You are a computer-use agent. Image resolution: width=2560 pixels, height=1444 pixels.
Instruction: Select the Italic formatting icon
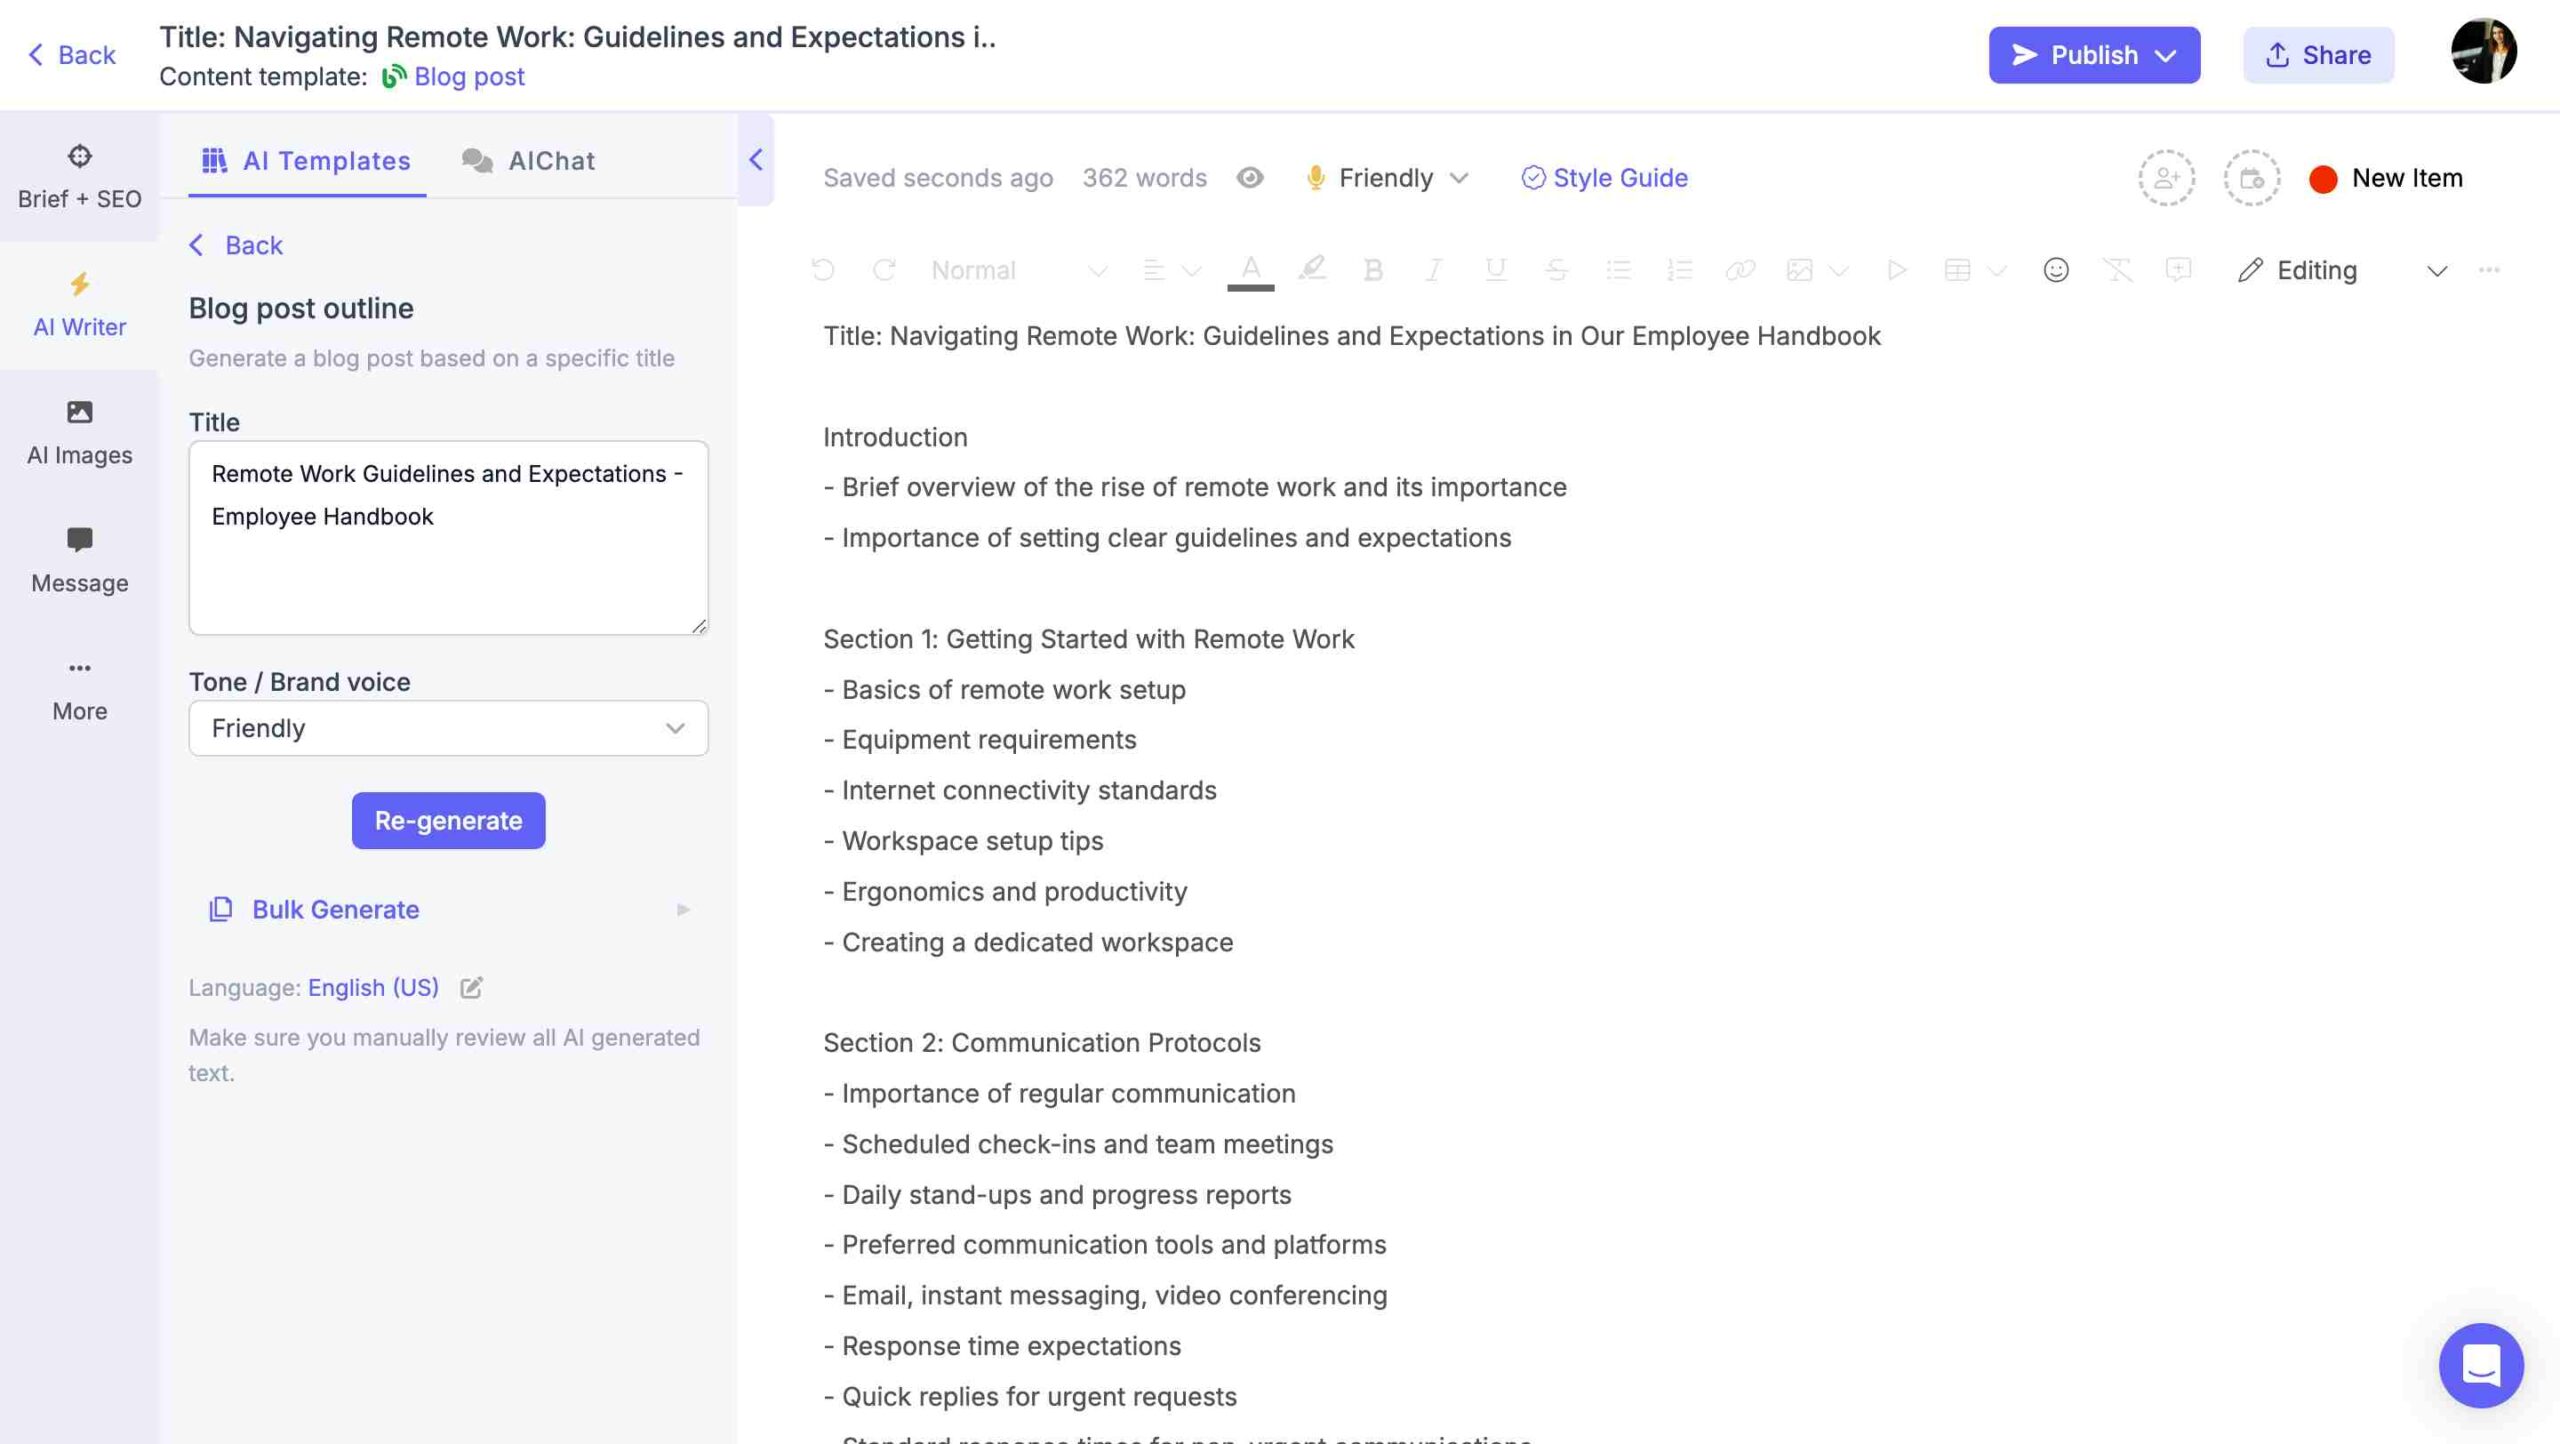[x=1431, y=269]
